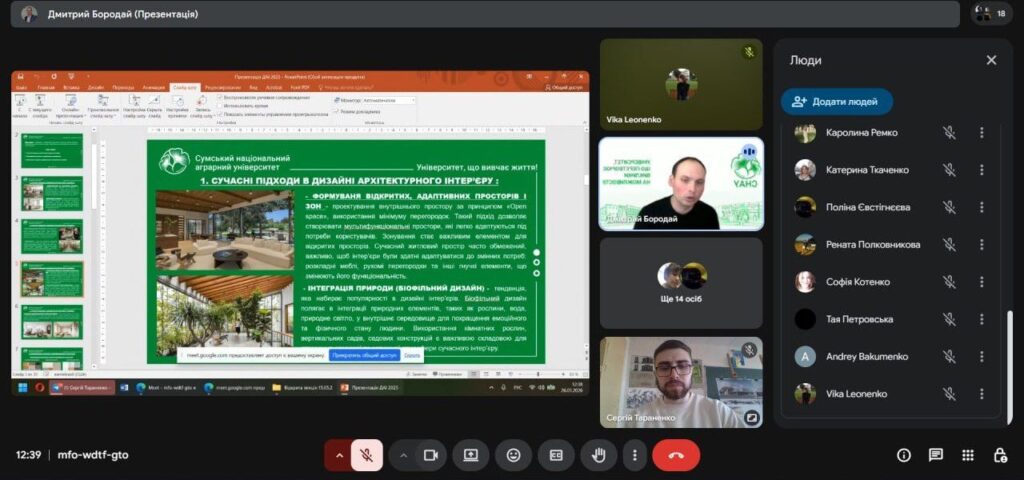Expand video settings arrow beside camera

point(404,455)
